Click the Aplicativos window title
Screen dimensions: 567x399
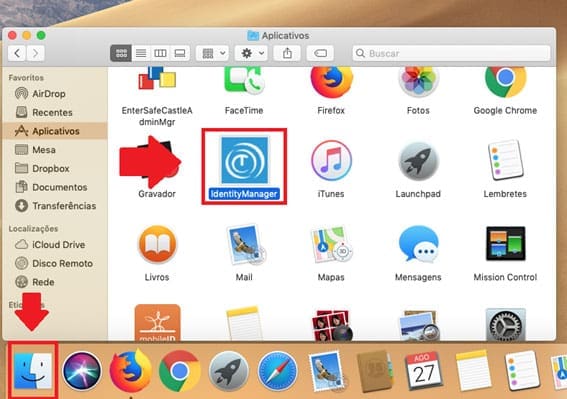285,36
